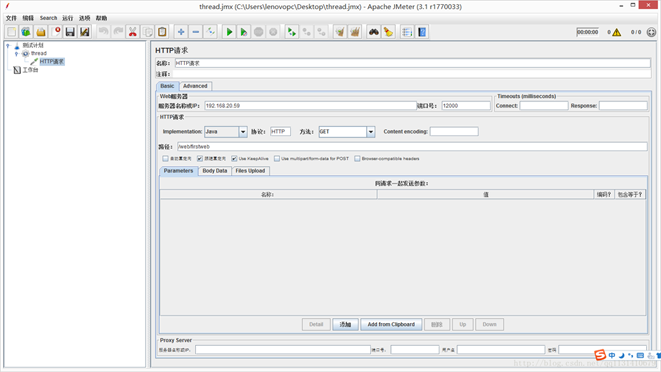661x372 pixels.
Task: Click the Save floppy disk icon
Action: click(x=70, y=32)
